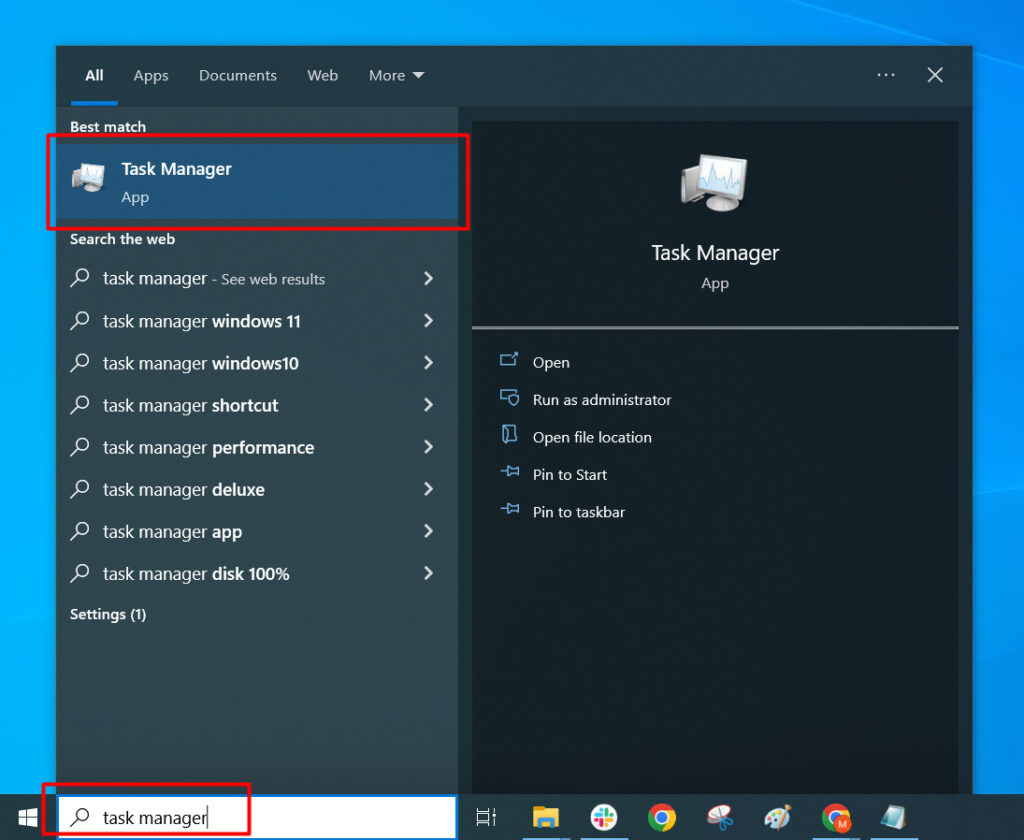Switch to the Apps tab

pos(151,76)
